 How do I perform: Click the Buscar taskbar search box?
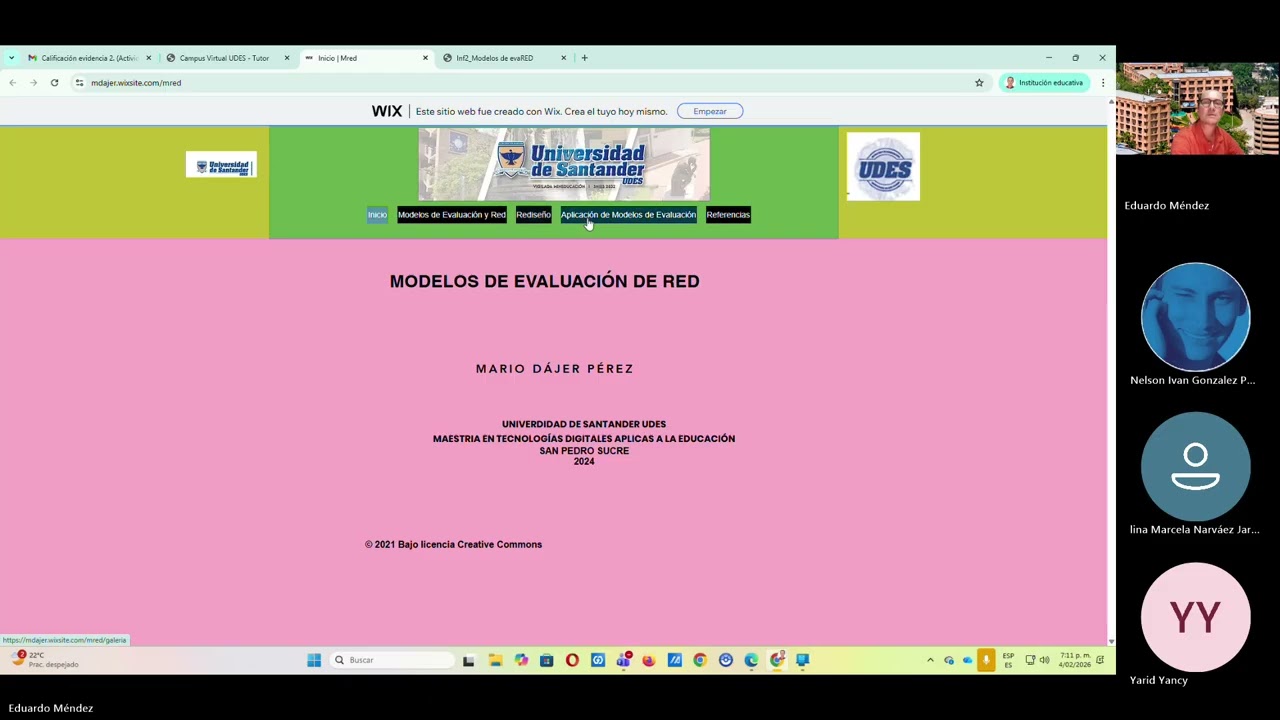(x=393, y=660)
